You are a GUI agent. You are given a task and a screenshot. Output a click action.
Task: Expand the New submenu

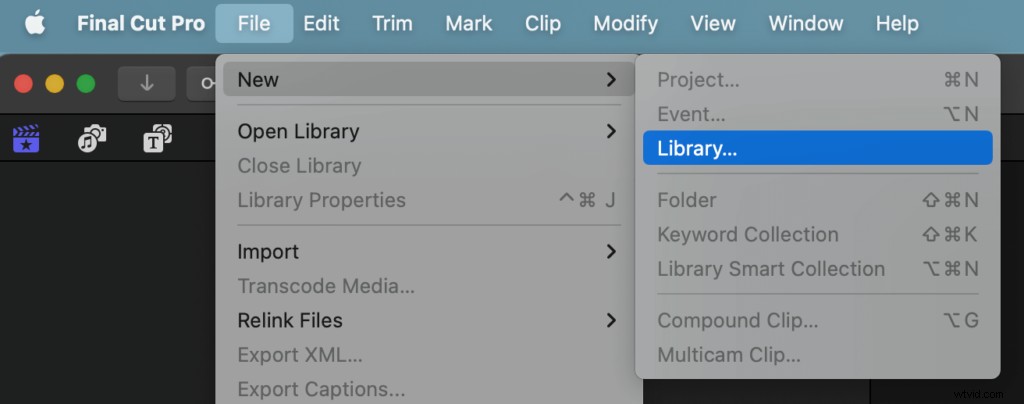click(x=428, y=80)
